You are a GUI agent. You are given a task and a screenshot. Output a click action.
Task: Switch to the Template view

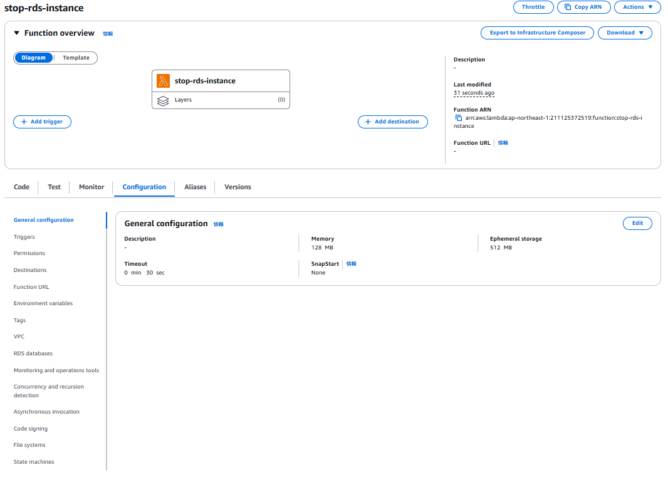click(76, 58)
